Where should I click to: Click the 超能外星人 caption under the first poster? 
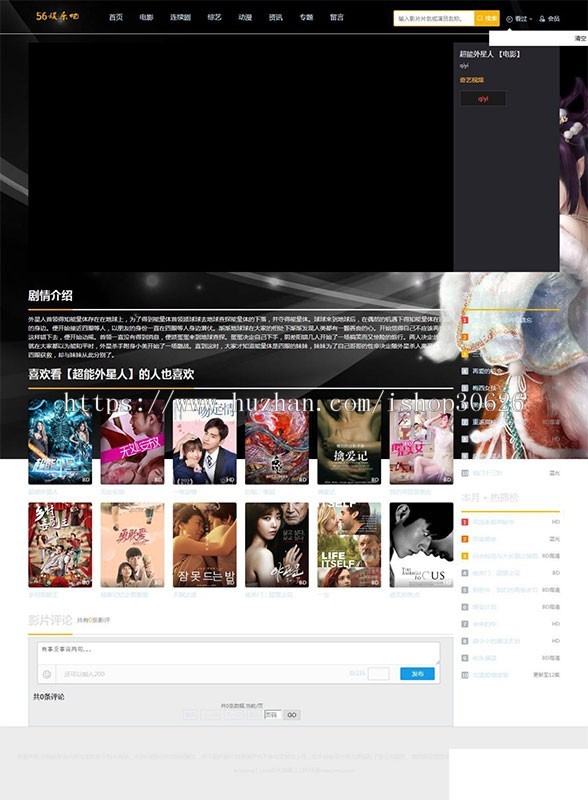pos(43,492)
